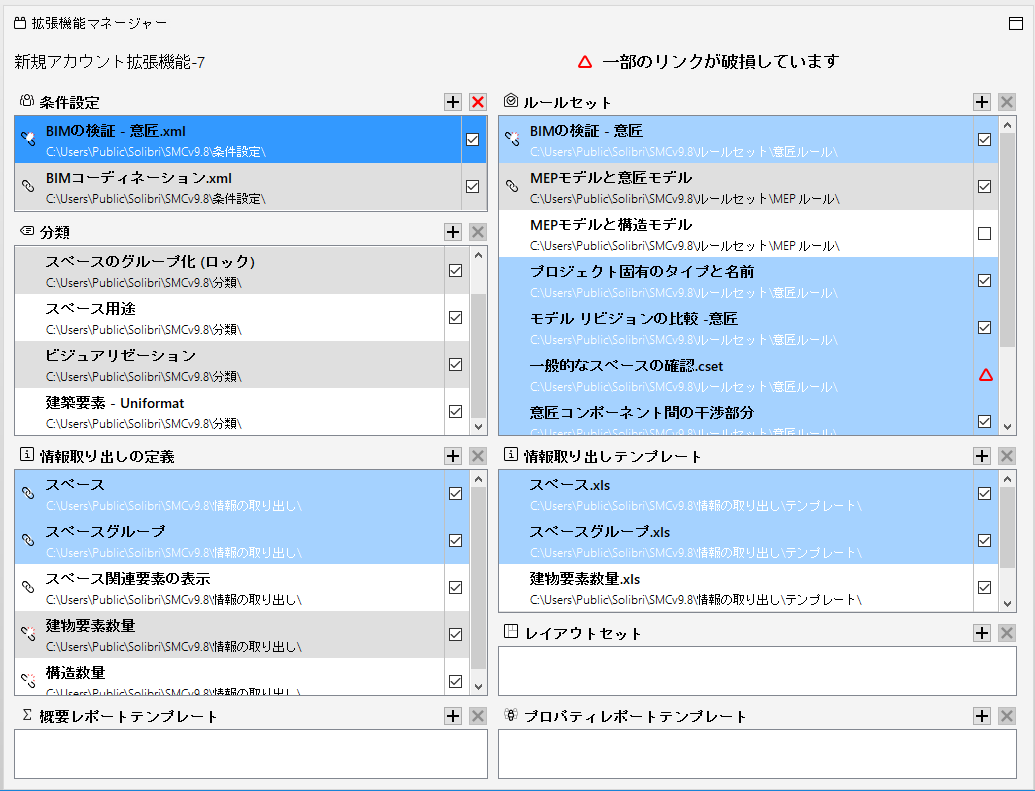
Task: Add a 概要レポートテンプレート with plus button
Action: coord(453,716)
